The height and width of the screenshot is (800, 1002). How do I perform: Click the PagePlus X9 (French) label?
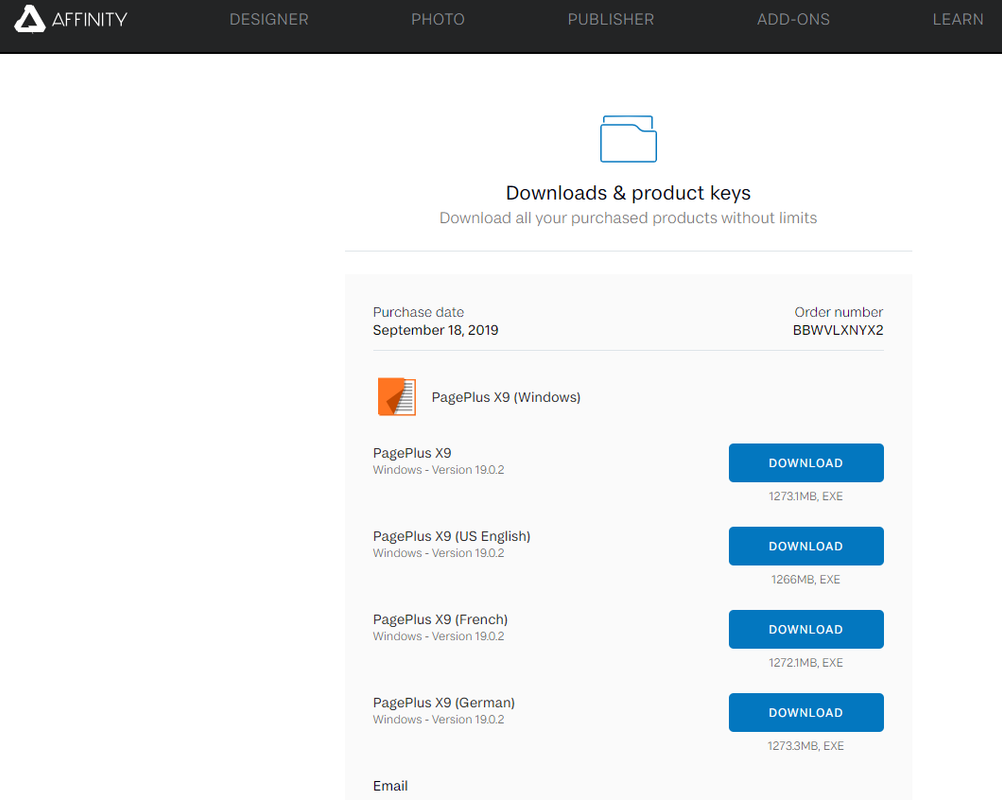[x=440, y=619]
